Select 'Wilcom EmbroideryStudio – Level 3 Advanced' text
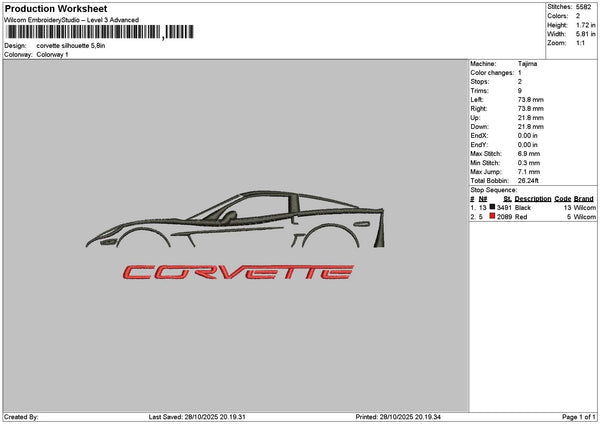The height and width of the screenshot is (424, 600). [x=72, y=20]
